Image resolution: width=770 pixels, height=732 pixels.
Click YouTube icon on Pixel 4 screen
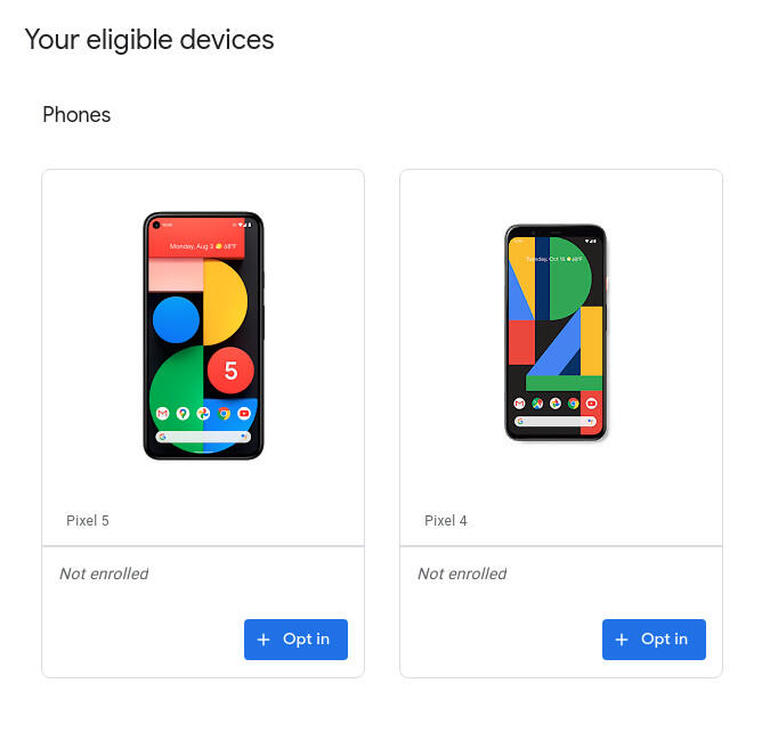point(592,404)
